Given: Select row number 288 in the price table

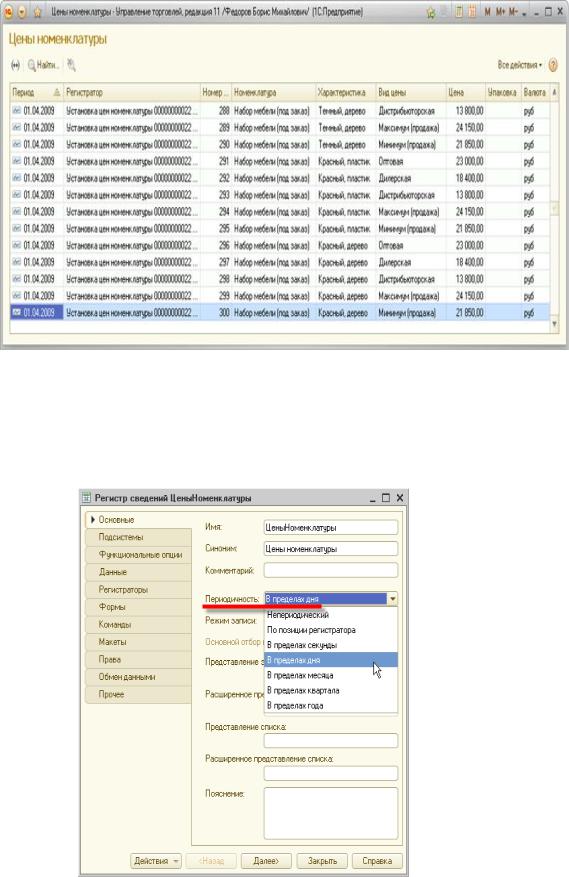Looking at the screenshot, I should [x=280, y=111].
